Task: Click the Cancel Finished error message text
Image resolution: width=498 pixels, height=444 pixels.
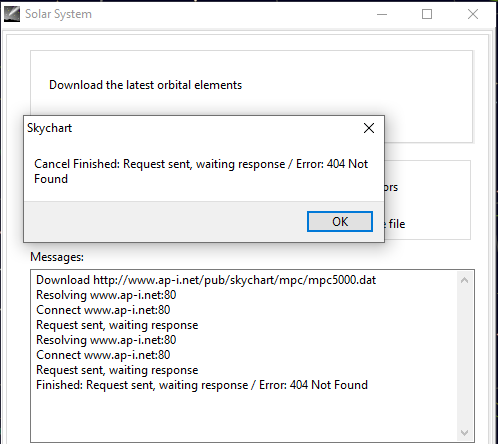Action: [x=201, y=171]
